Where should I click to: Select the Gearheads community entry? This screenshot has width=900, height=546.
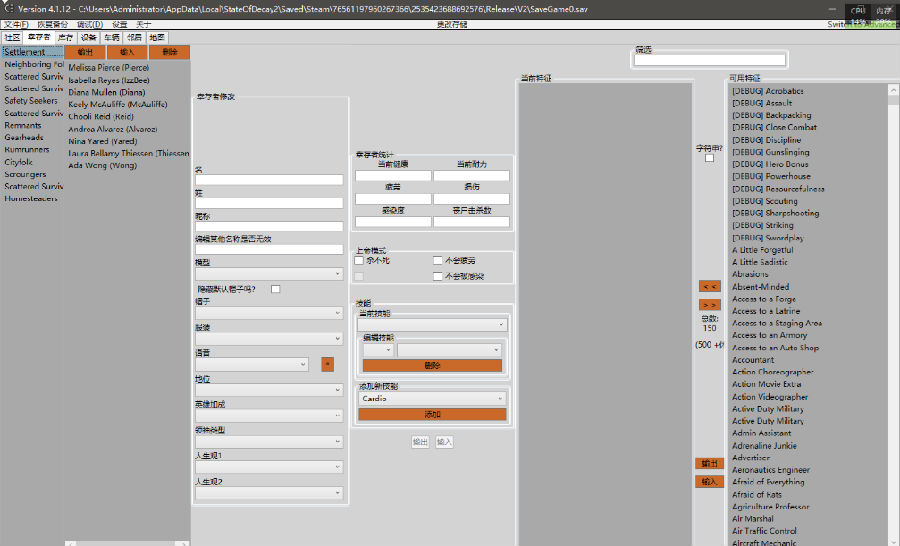(24, 137)
